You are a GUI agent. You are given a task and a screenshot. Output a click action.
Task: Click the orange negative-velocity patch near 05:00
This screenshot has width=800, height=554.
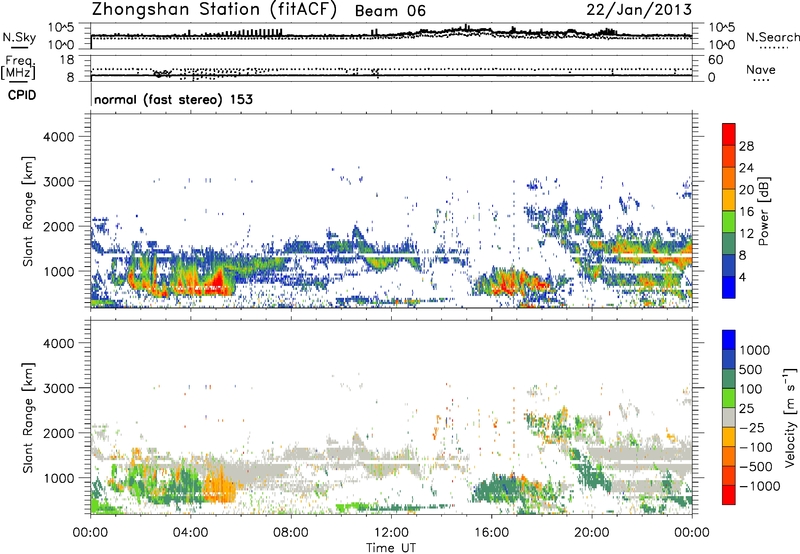(x=219, y=485)
